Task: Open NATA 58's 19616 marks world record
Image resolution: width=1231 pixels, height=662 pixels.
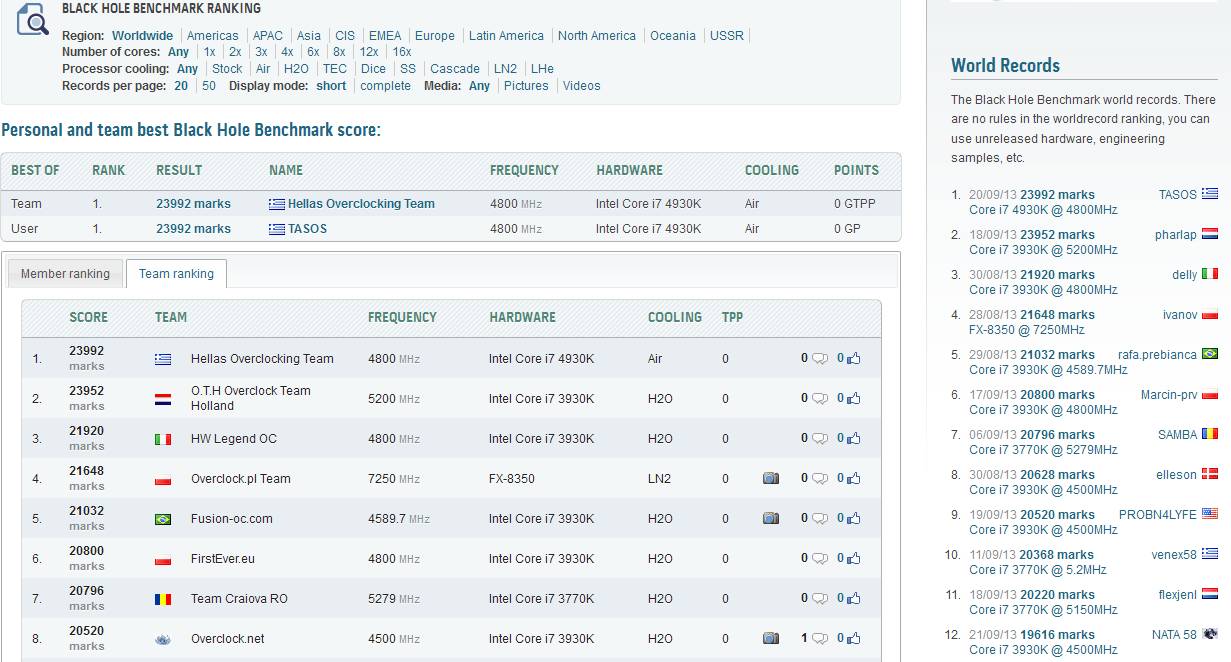Action: pos(1057,635)
